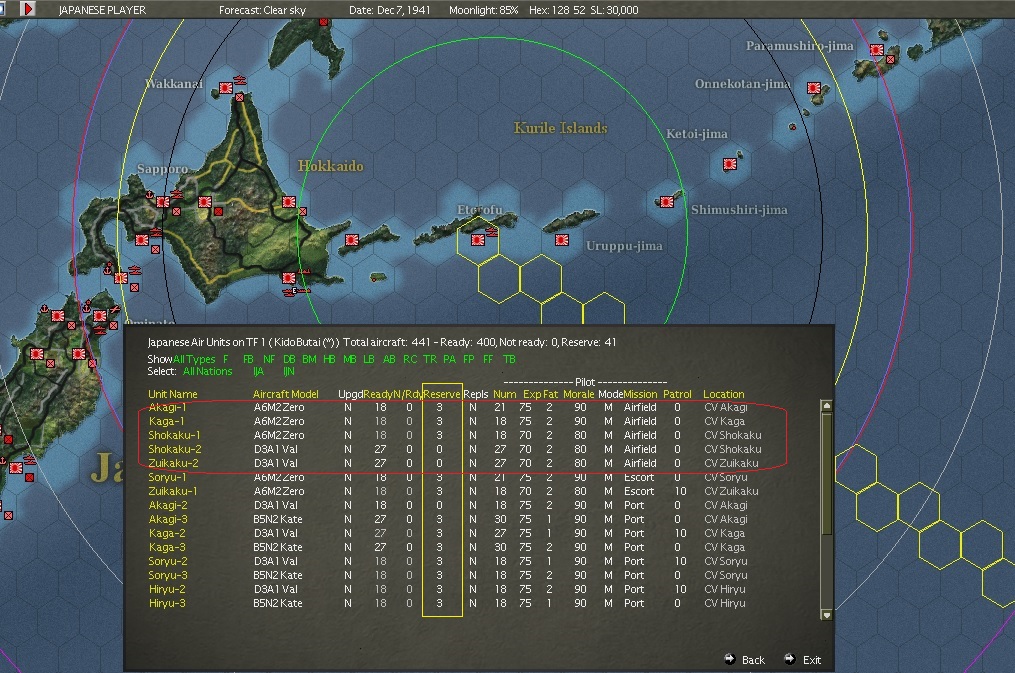Open the Akagi-1 air unit
The height and width of the screenshot is (673, 1015).
[167, 408]
